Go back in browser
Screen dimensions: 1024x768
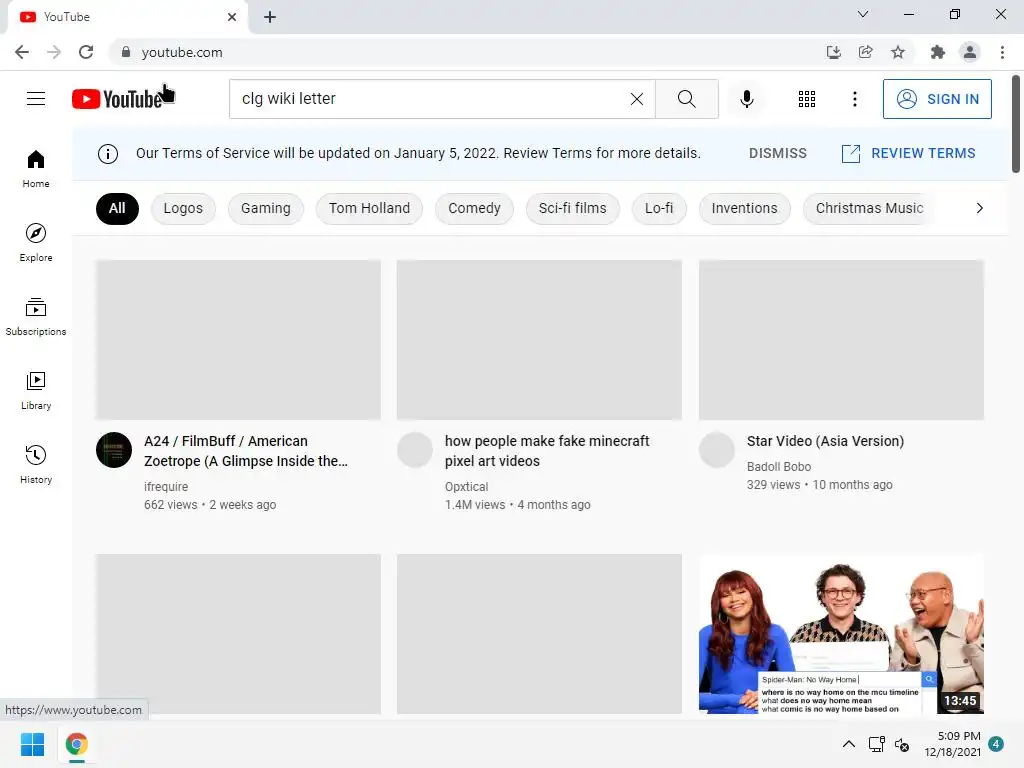pyautogui.click(x=22, y=52)
